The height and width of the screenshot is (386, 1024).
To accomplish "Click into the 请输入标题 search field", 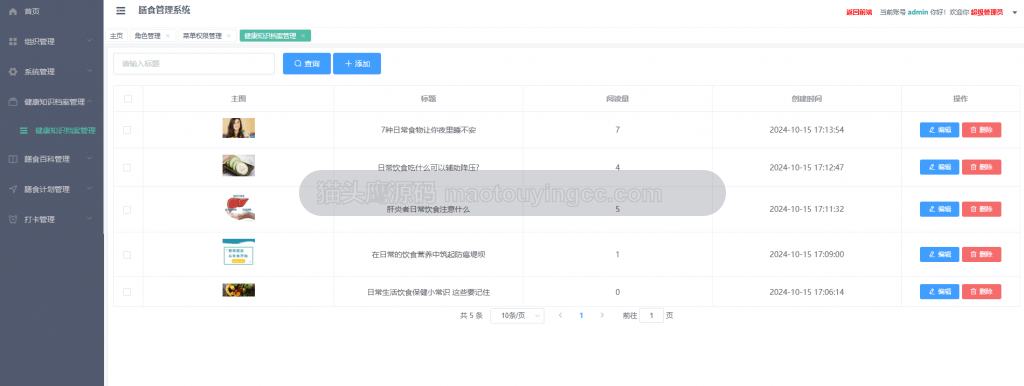I will click(x=194, y=64).
